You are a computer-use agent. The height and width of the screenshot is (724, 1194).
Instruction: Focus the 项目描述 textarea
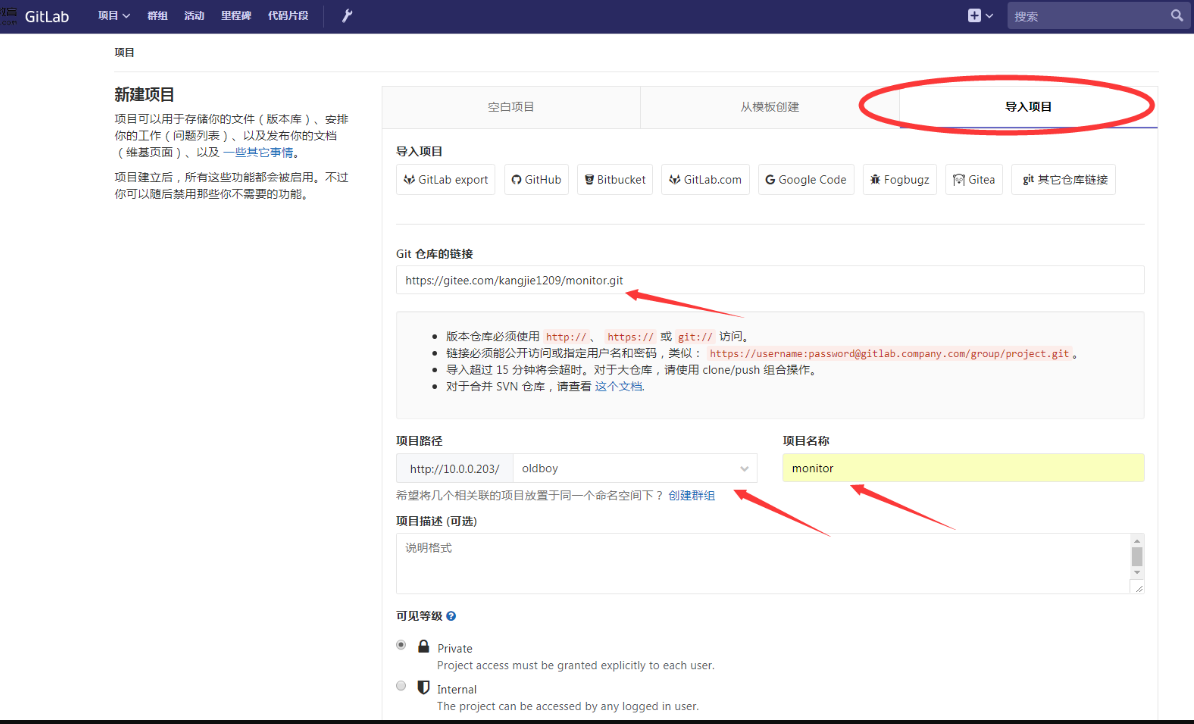click(x=762, y=563)
